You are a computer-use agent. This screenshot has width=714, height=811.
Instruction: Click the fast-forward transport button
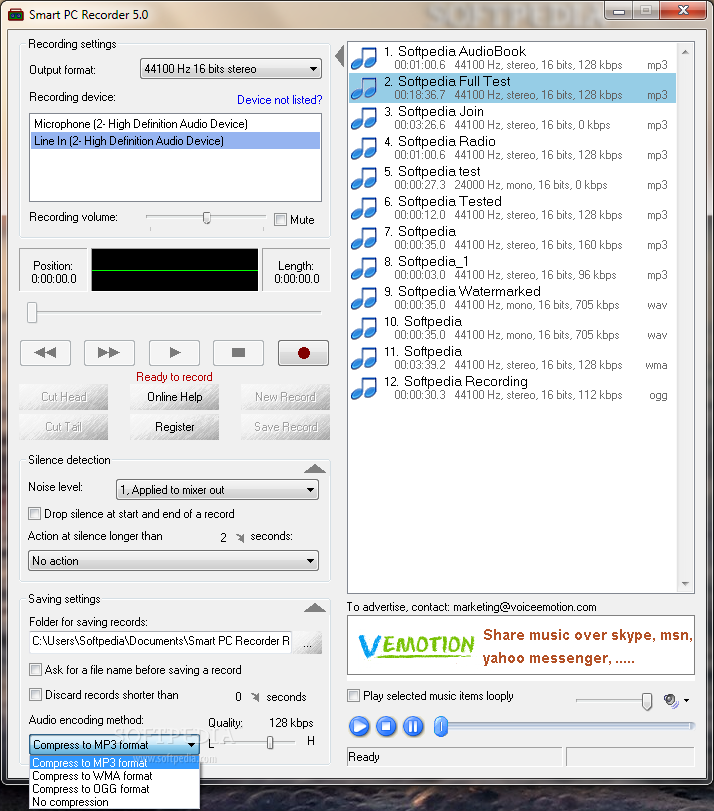click(109, 353)
